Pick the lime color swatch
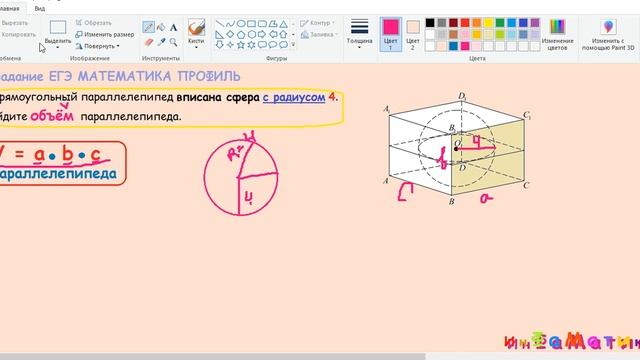The width and height of the screenshot is (640, 360). [x=500, y=35]
